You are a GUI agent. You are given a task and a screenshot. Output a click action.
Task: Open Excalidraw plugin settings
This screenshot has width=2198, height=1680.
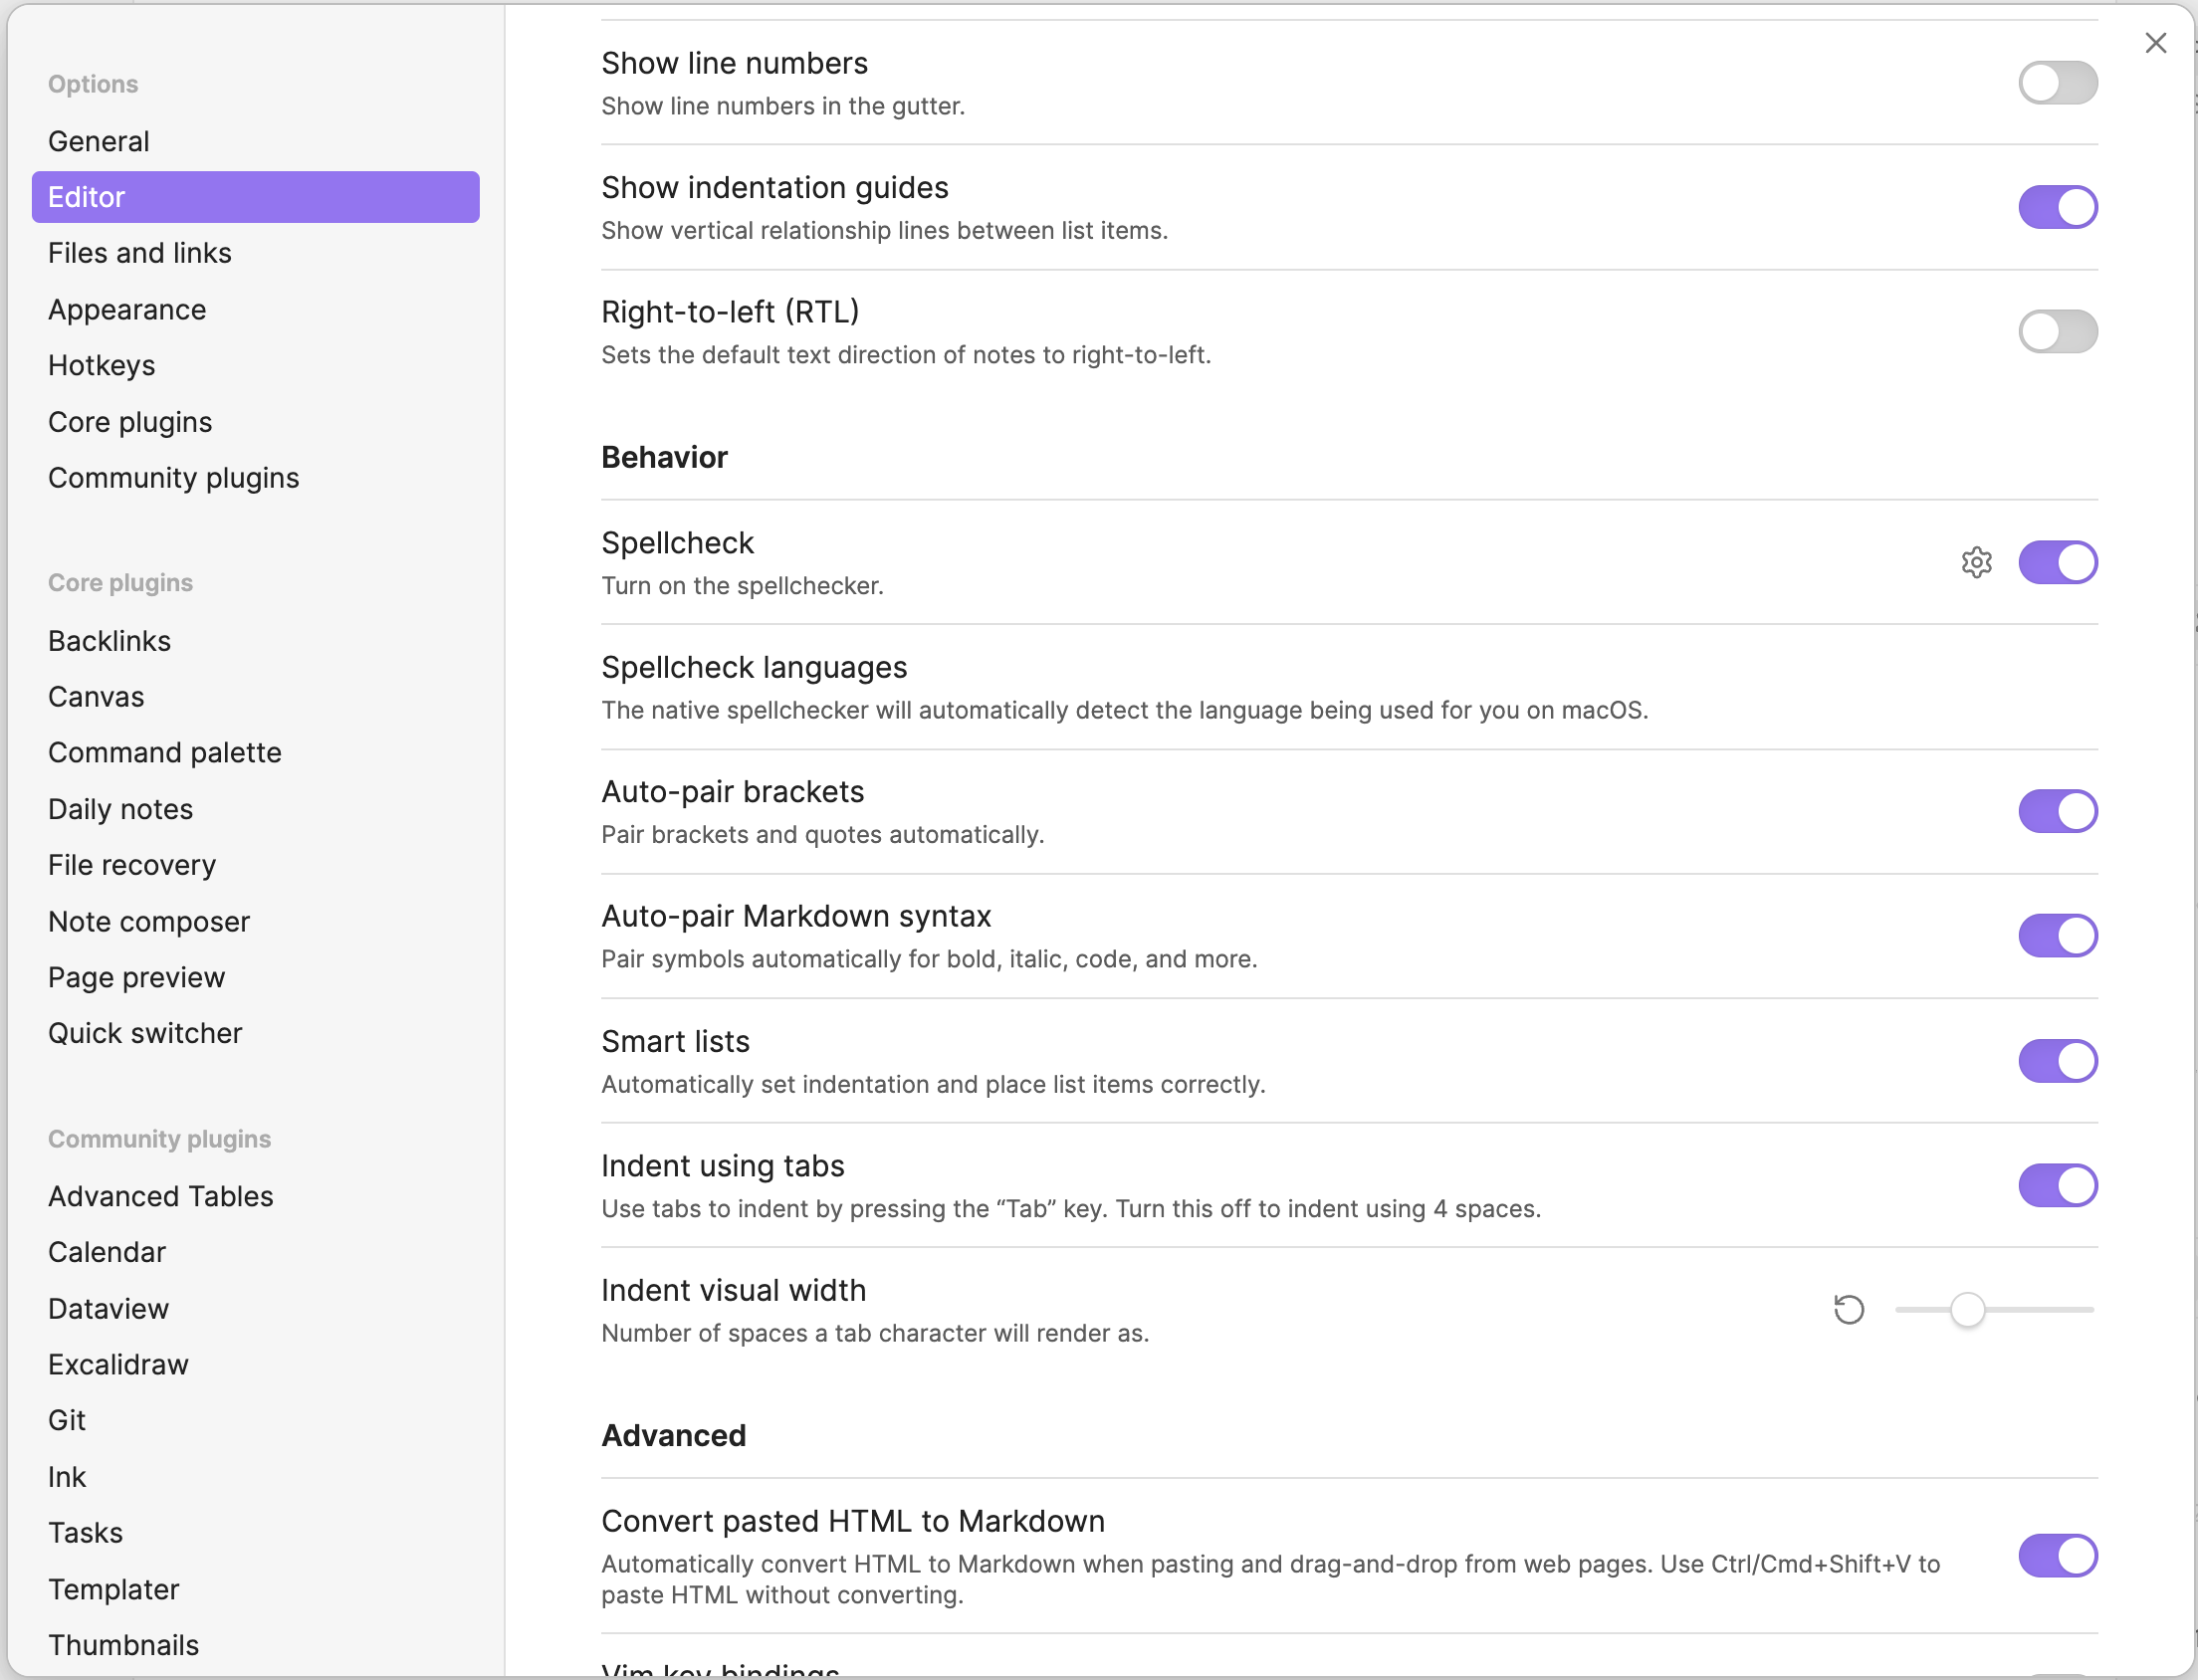[x=118, y=1364]
